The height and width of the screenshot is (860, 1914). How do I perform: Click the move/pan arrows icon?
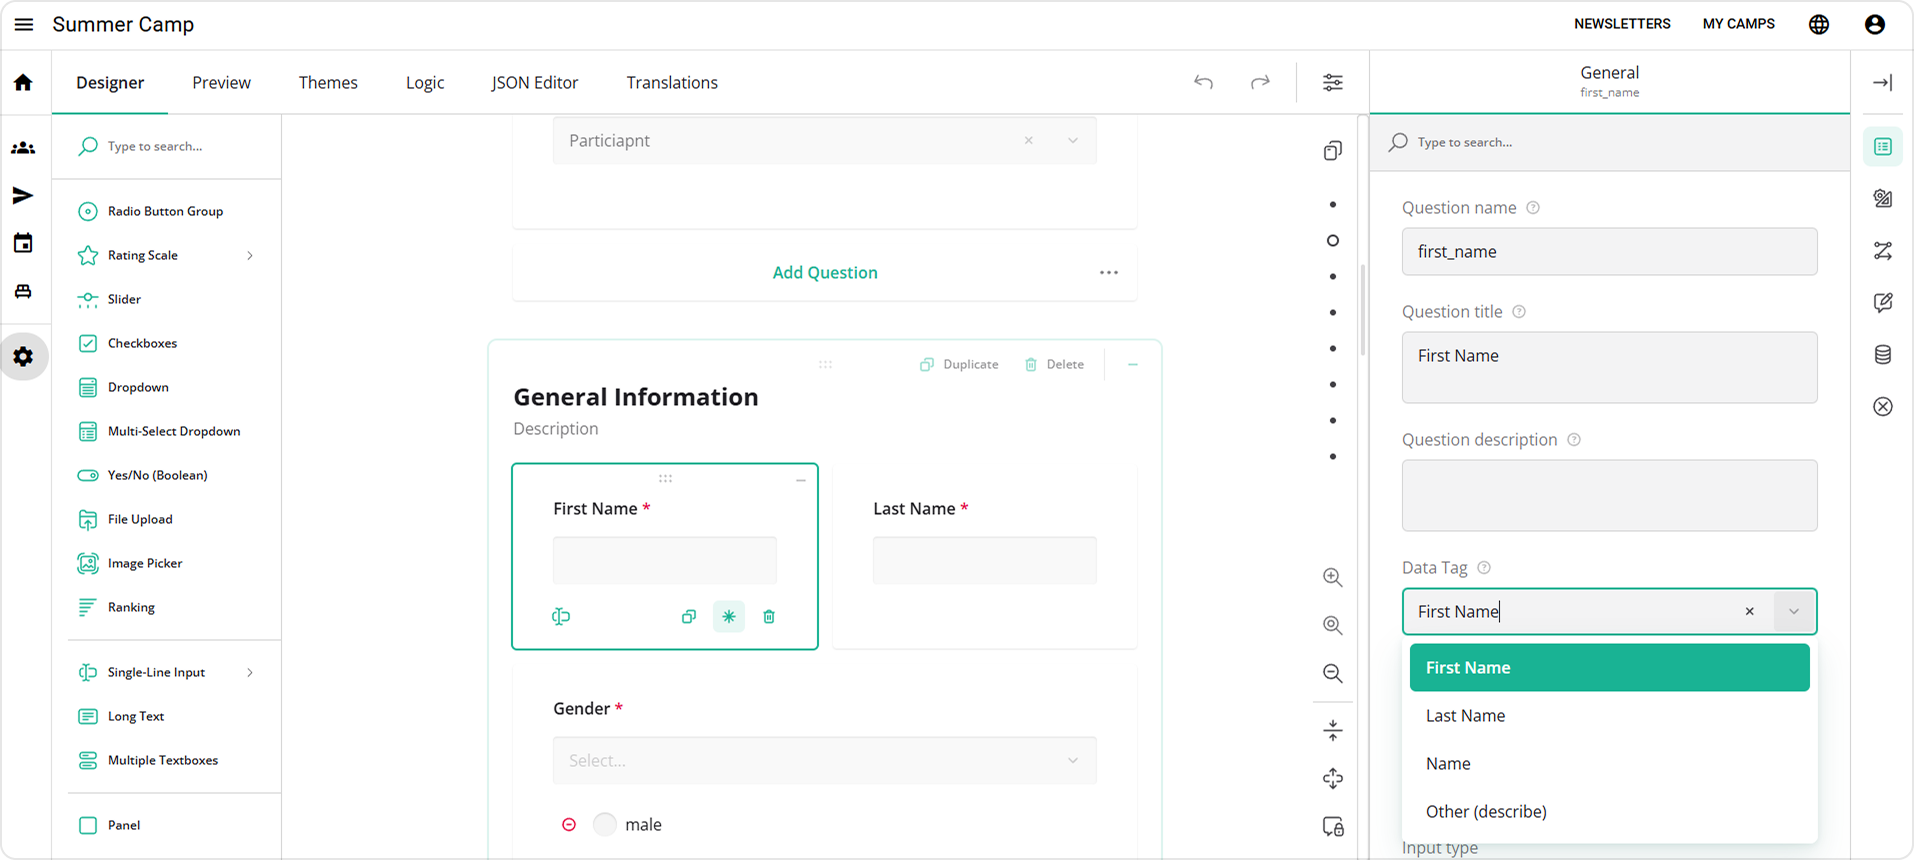1333,779
